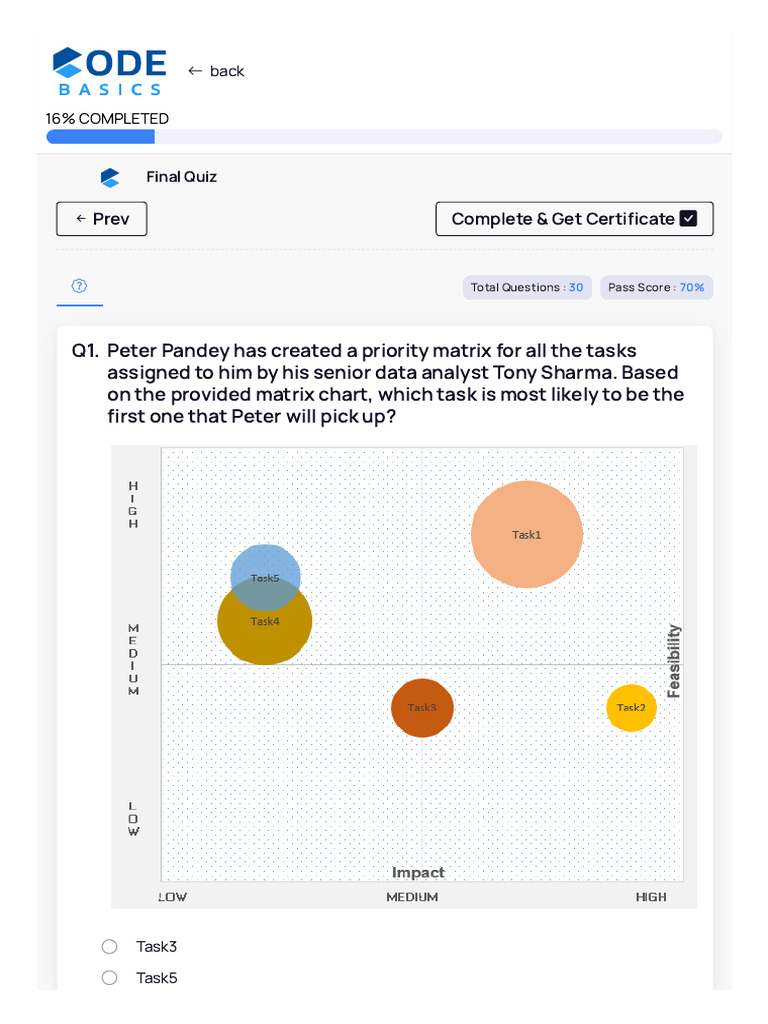
Task: Click the brown Task3 bubble
Action: [421, 708]
